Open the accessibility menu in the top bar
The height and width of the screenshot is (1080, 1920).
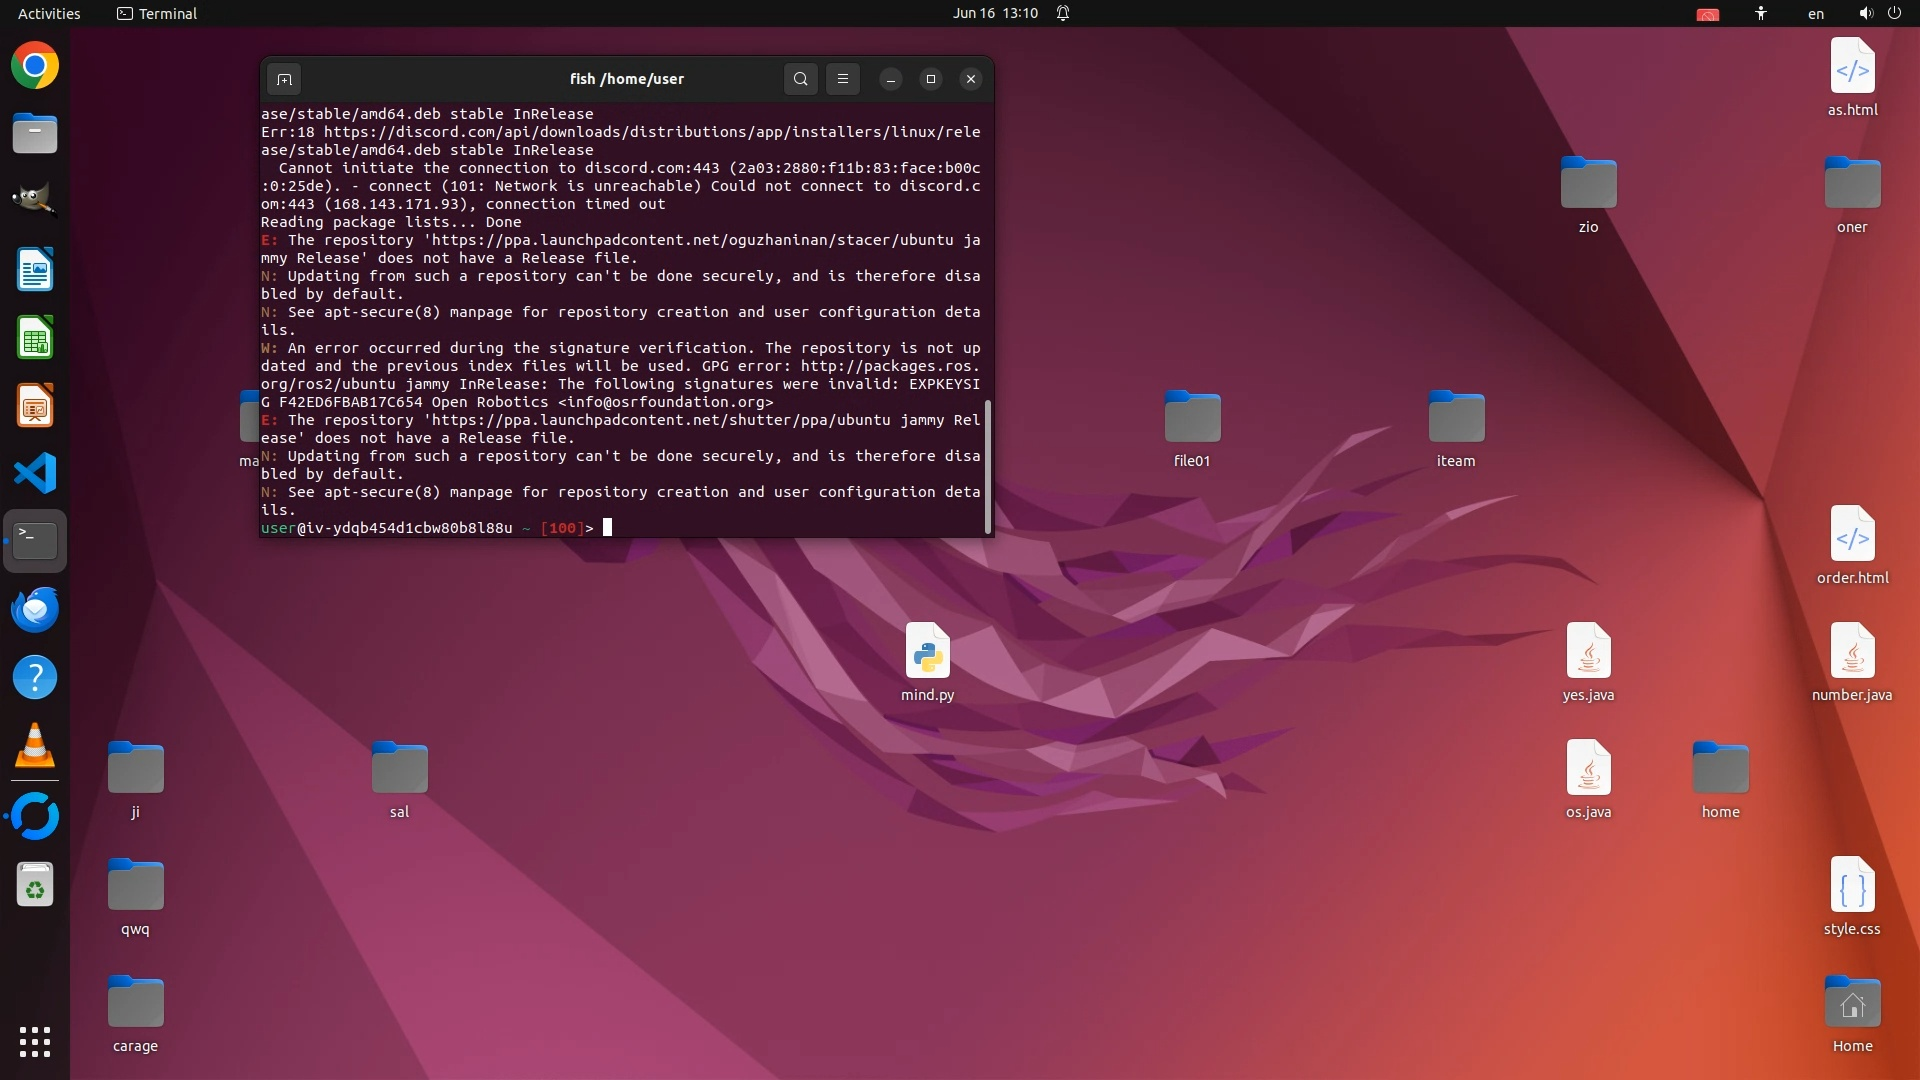[1760, 13]
